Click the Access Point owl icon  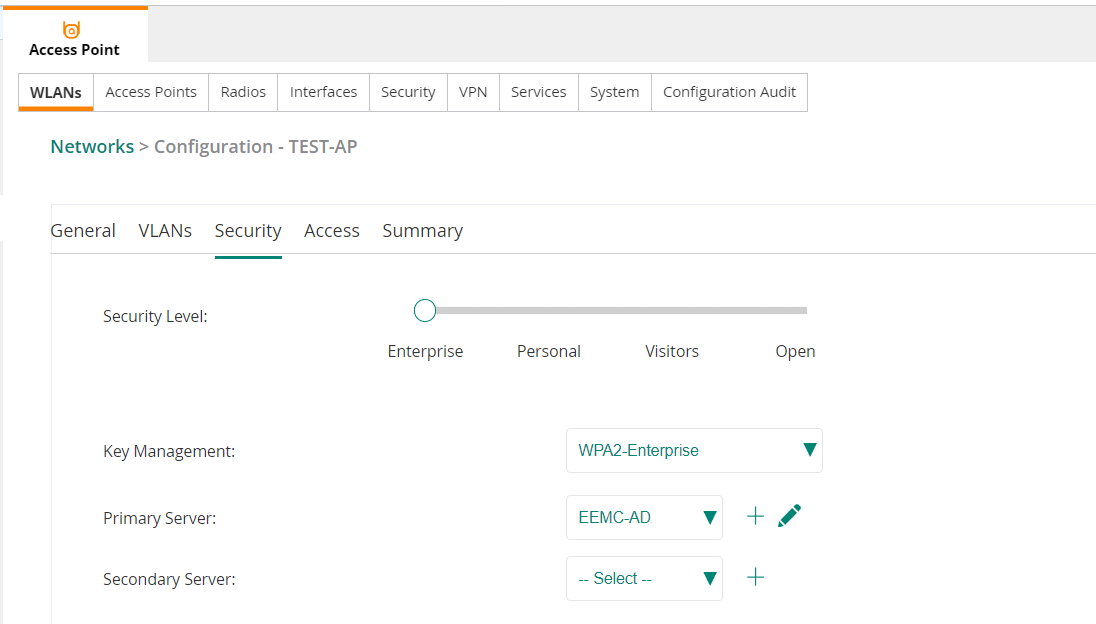pos(72,30)
